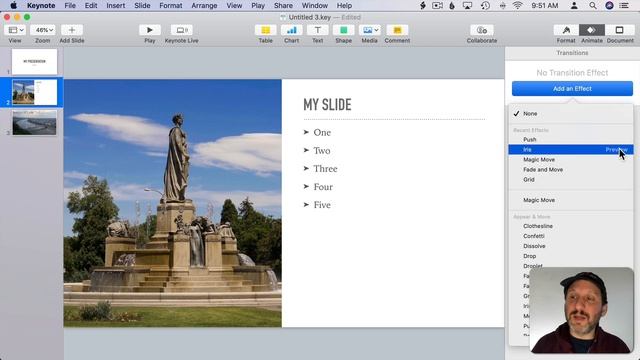Open the File menu
The height and width of the screenshot is (360, 640).
(x=70, y=6)
